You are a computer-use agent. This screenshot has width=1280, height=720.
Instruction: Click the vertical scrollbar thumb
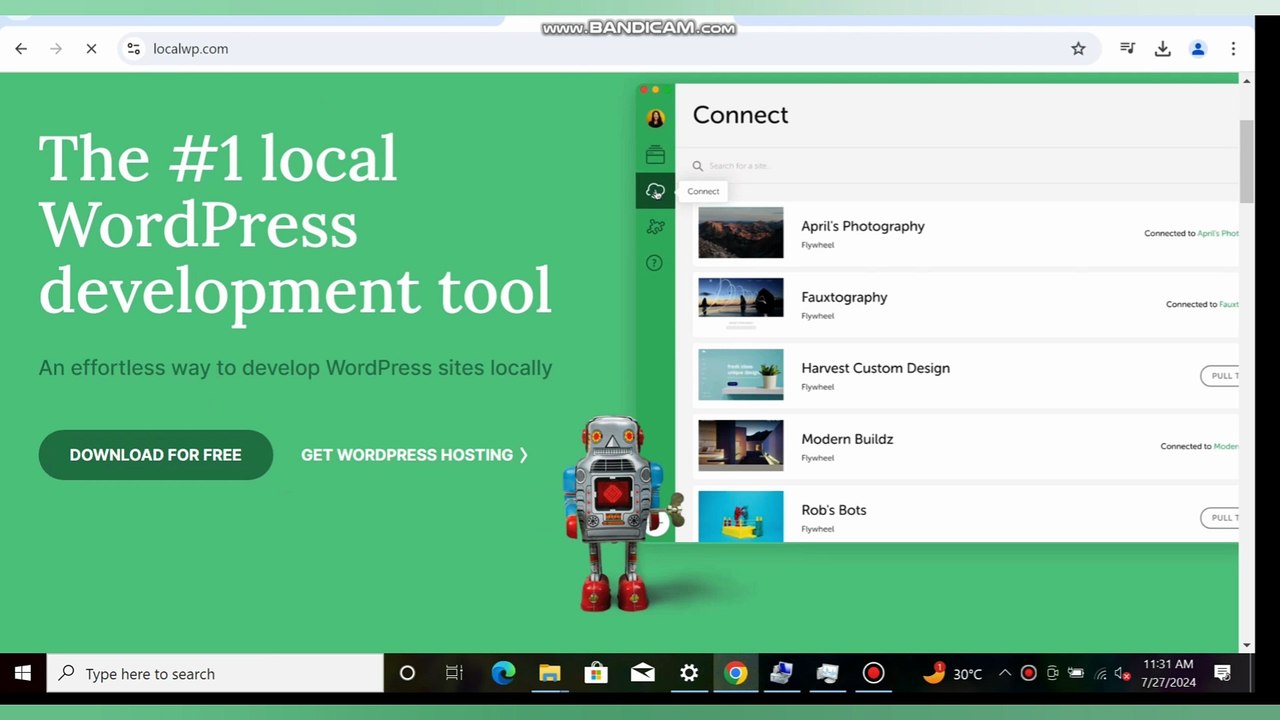[1246, 160]
